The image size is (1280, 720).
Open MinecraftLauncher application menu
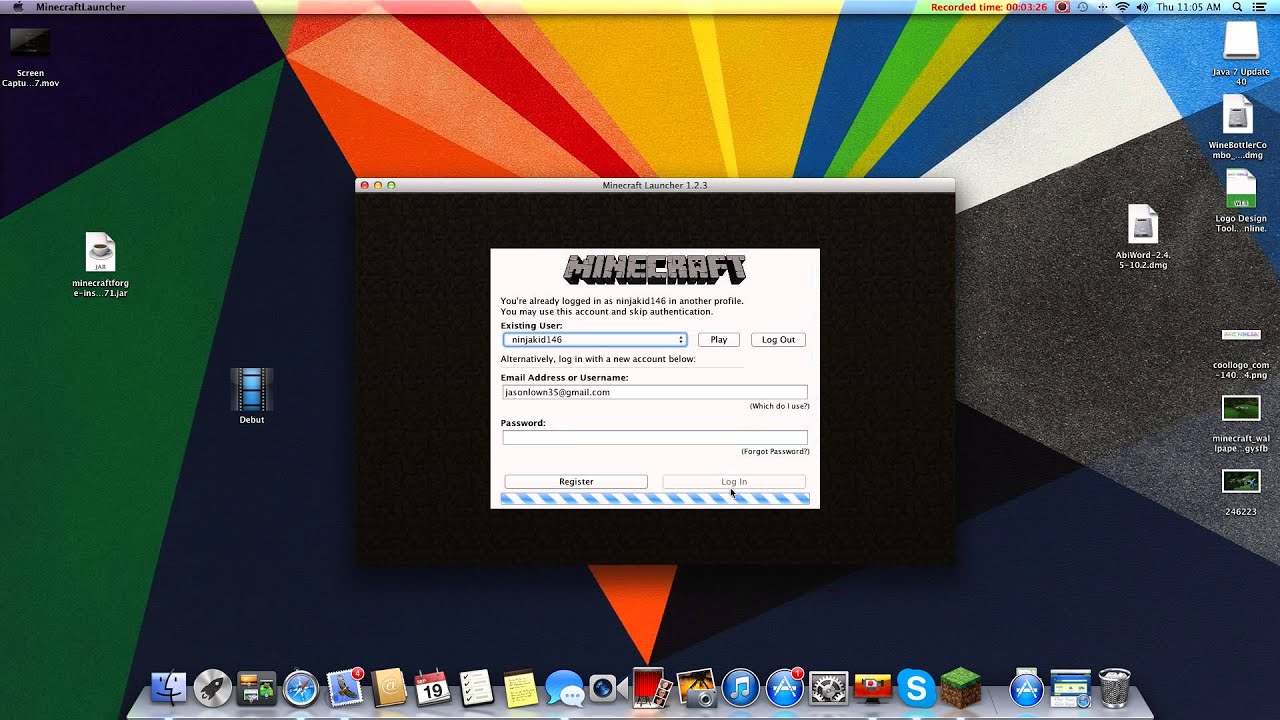point(80,7)
